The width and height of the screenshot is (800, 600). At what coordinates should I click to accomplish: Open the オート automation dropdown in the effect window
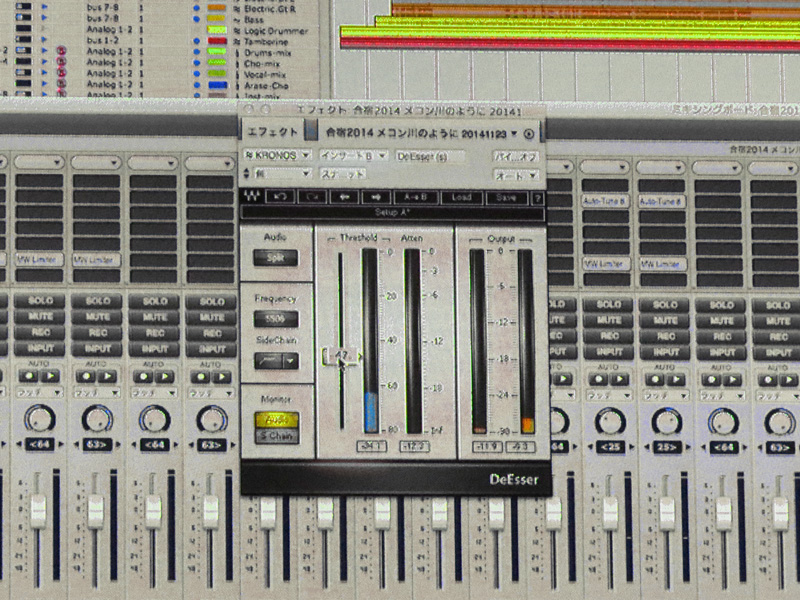(x=516, y=176)
